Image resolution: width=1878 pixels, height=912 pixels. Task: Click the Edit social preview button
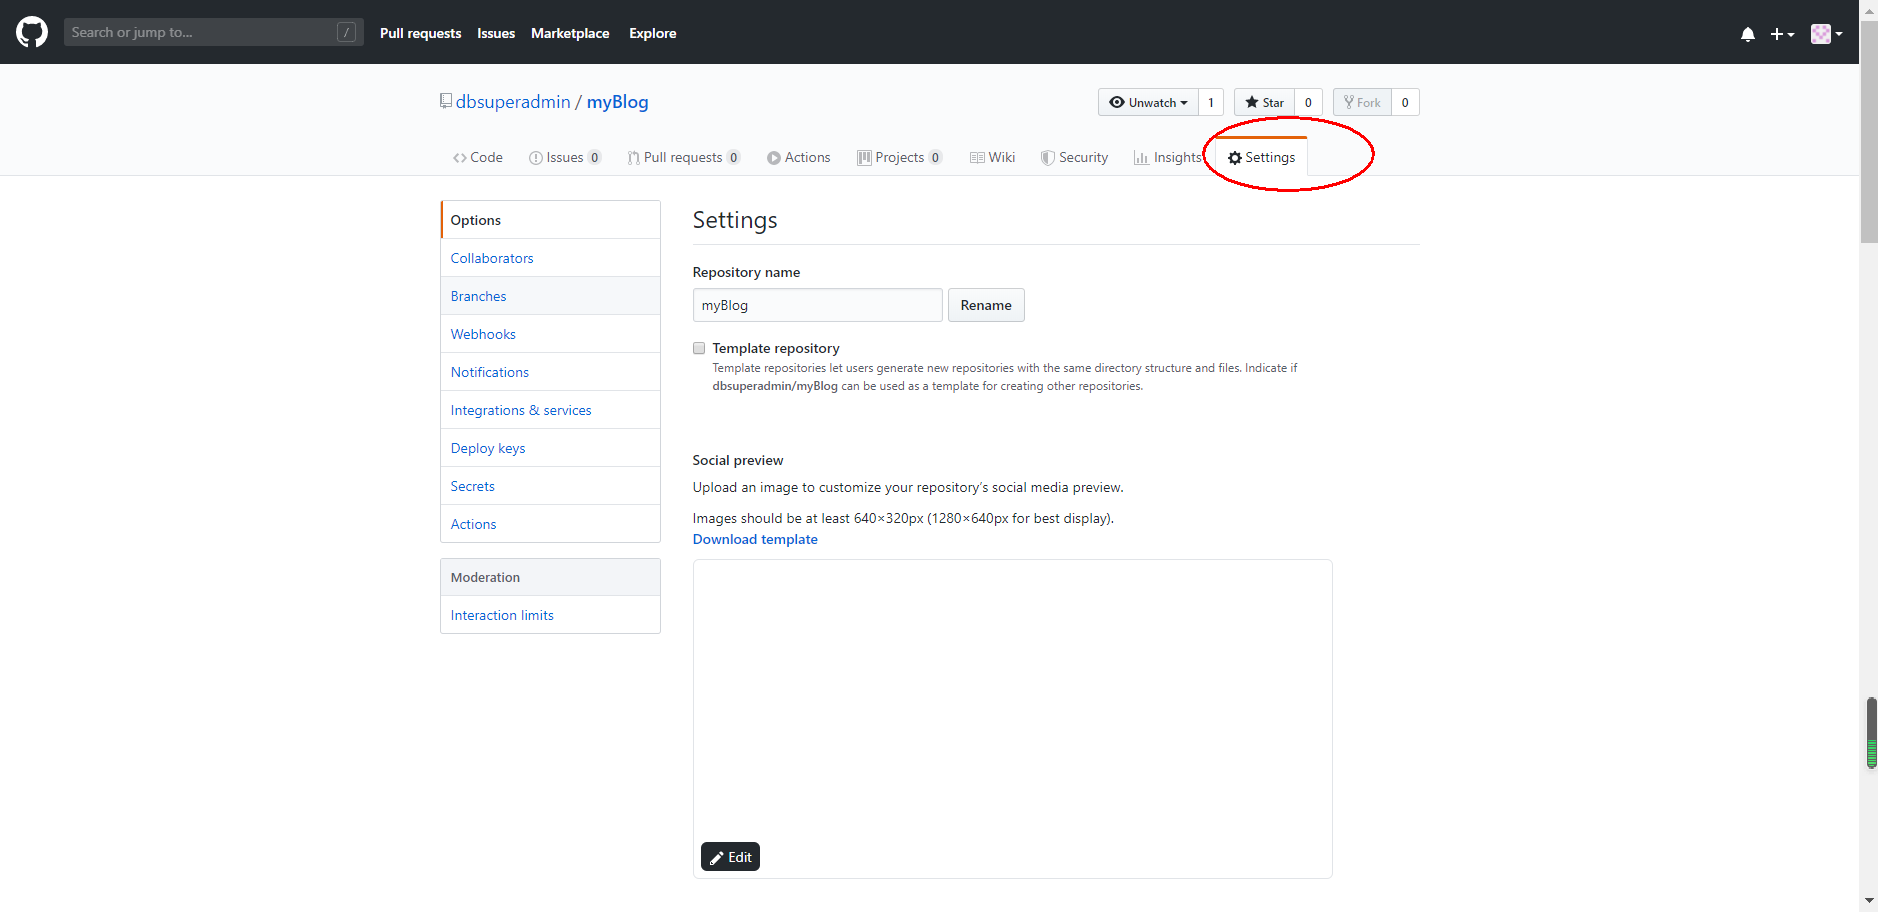(730, 857)
